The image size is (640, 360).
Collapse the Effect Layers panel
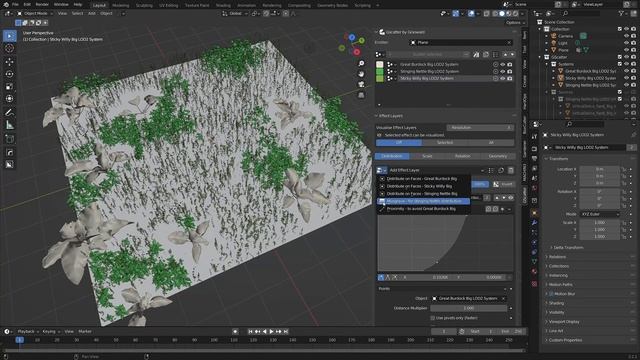click(377, 116)
